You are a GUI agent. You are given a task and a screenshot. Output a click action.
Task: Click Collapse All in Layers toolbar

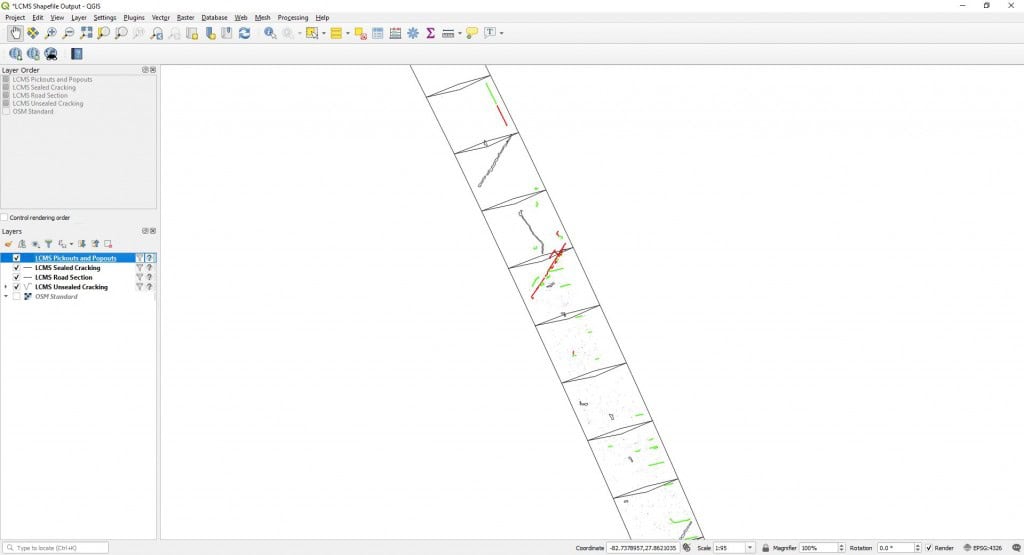coord(95,244)
